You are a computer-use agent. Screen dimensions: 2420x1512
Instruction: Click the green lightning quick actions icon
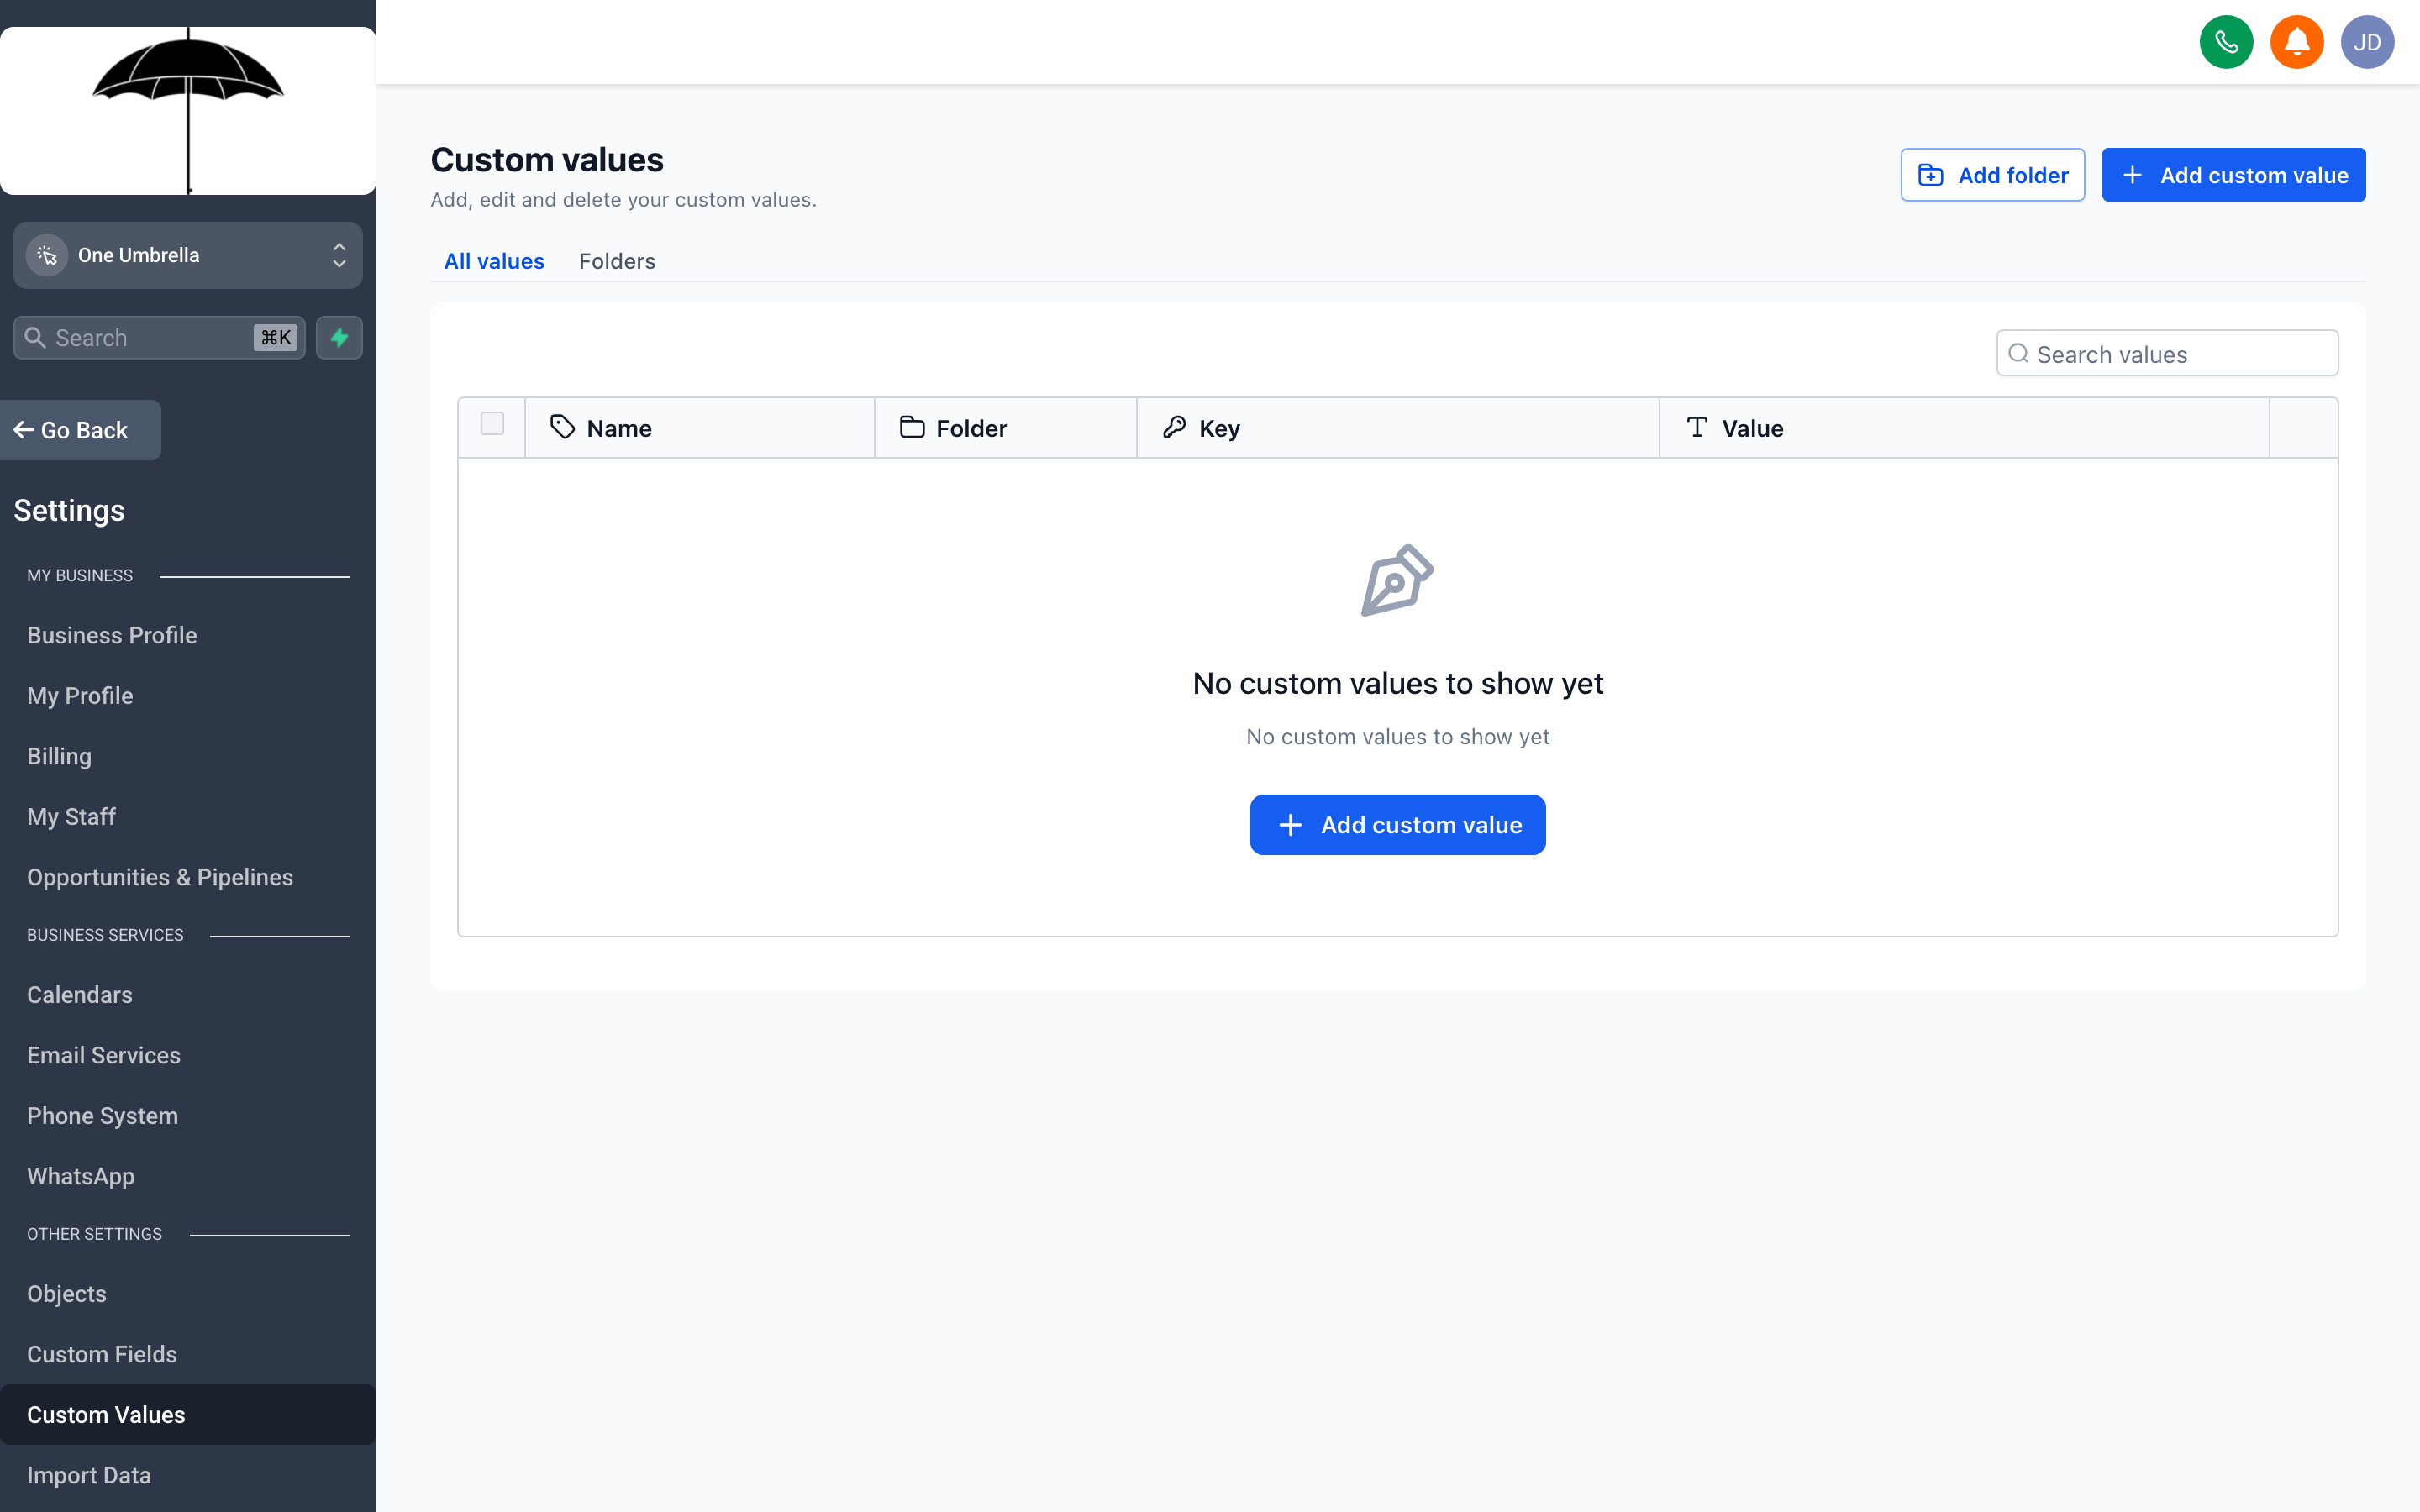[x=339, y=338]
